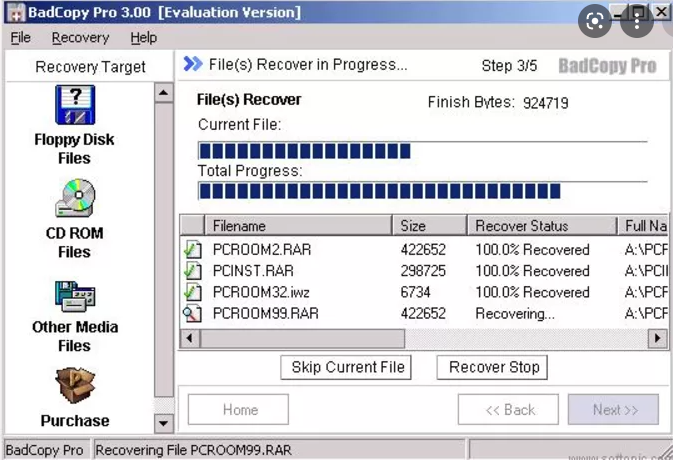
Task: Click the size value 6734
Action: [x=415, y=292]
